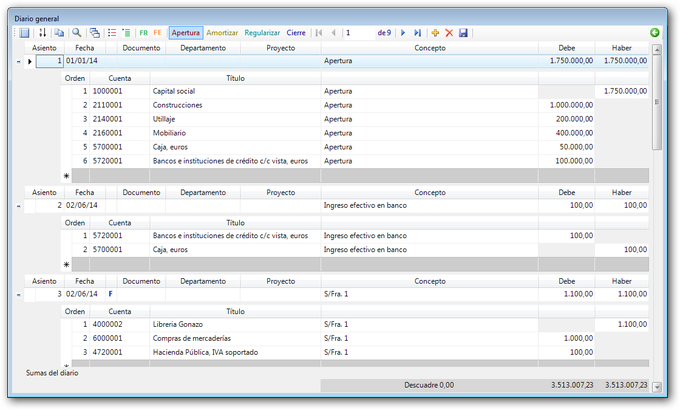This screenshot has height=410, width=680.
Task: Click the Debe journal sum 3.513.007,23
Action: pyautogui.click(x=567, y=385)
